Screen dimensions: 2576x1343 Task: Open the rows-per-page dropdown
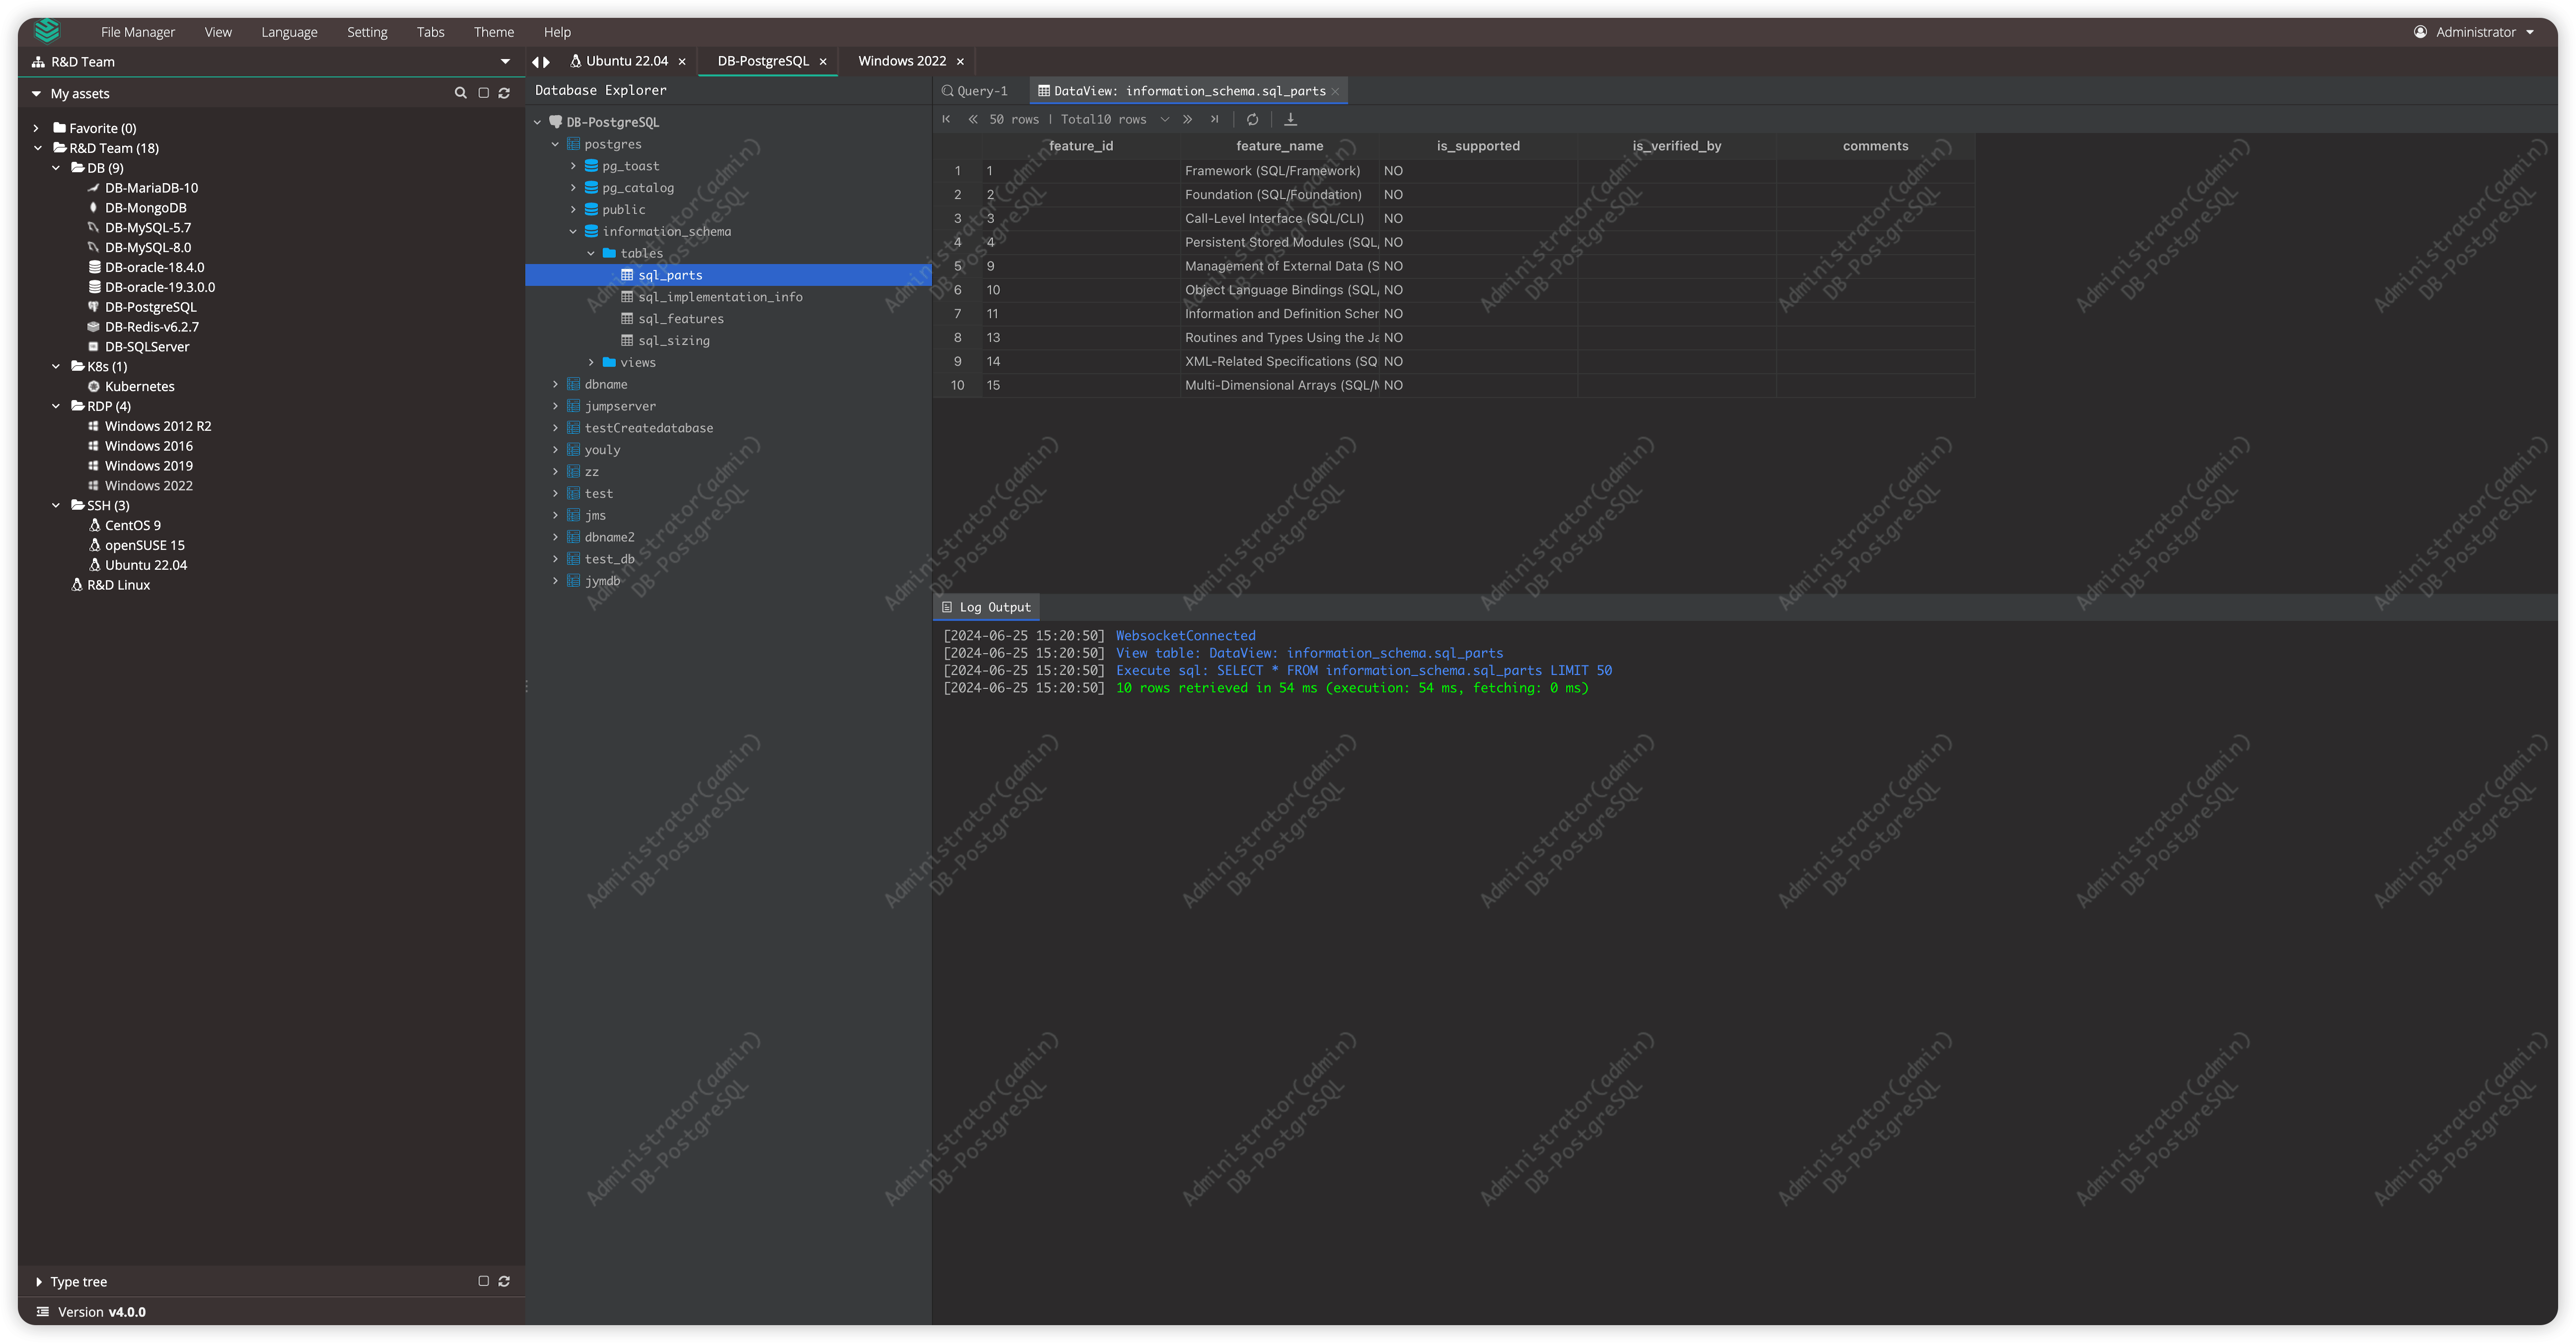1164,119
